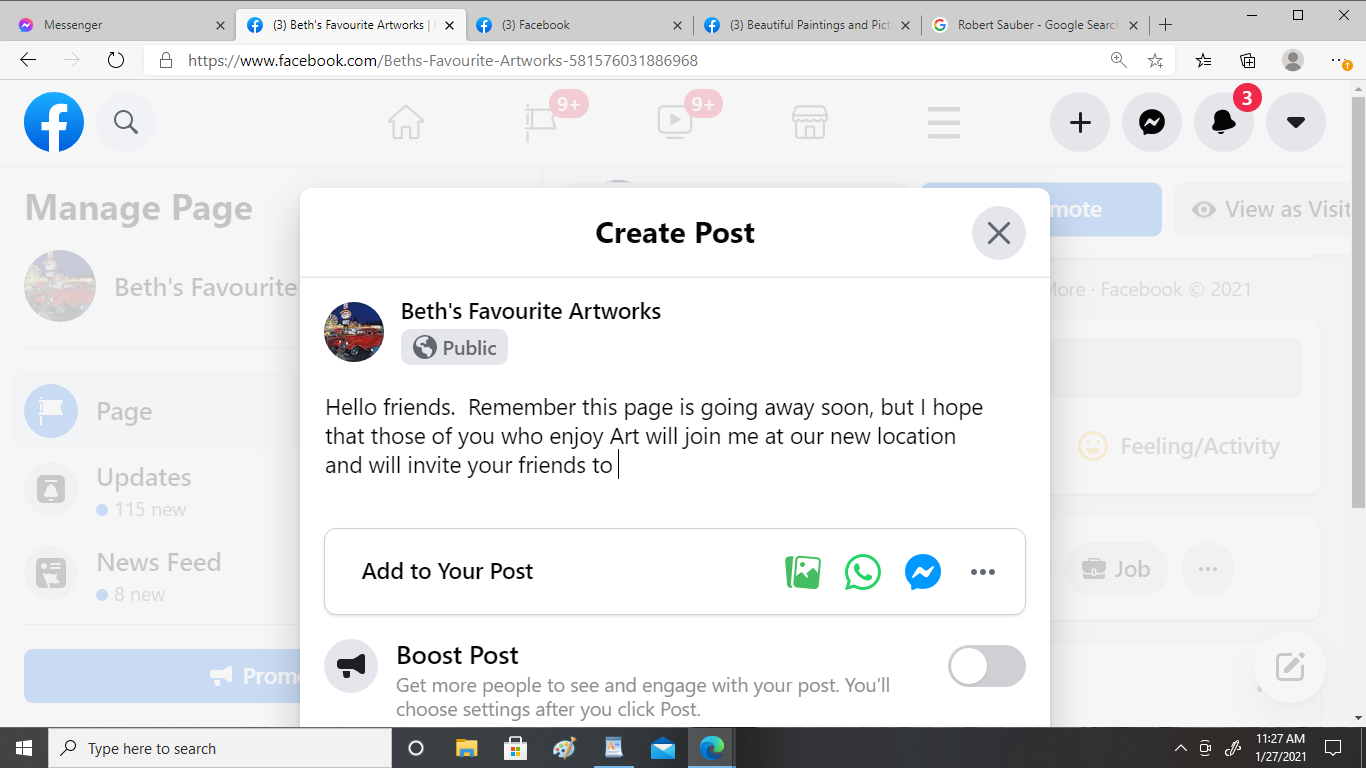Open the browser profile icon
The image size is (1366, 768).
[1293, 60]
